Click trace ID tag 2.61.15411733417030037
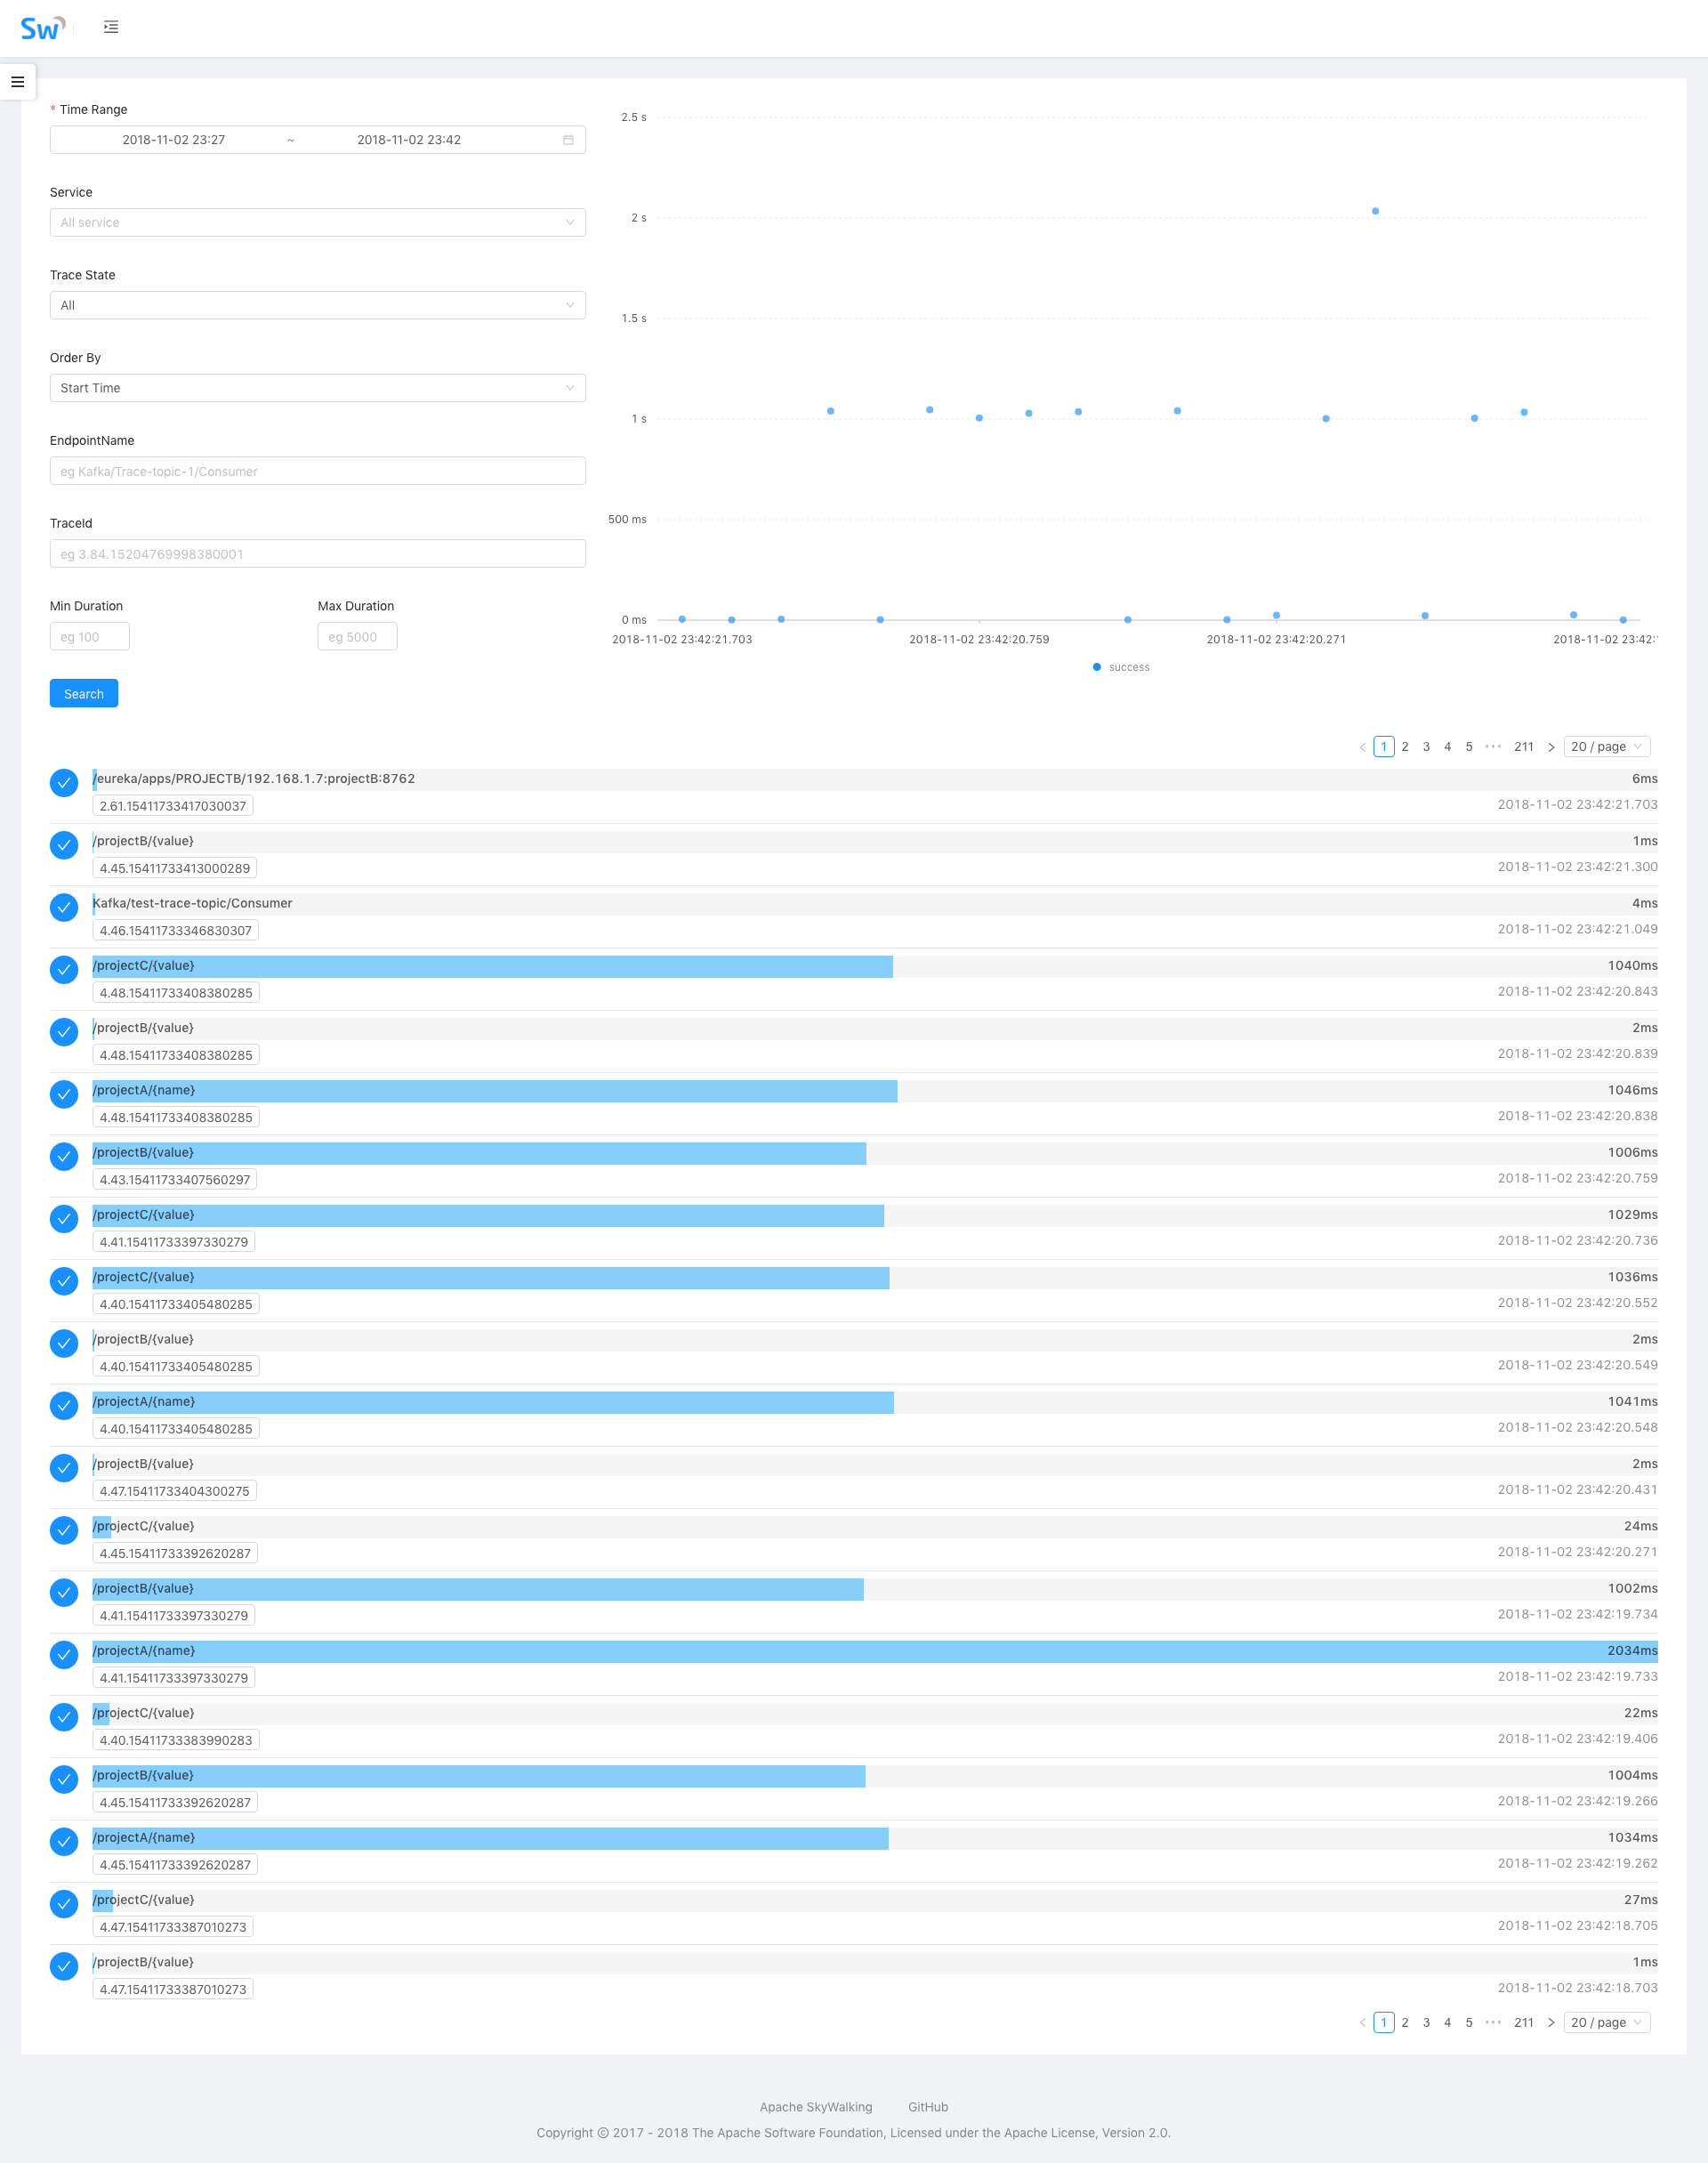The image size is (1708, 2163). pos(173,806)
